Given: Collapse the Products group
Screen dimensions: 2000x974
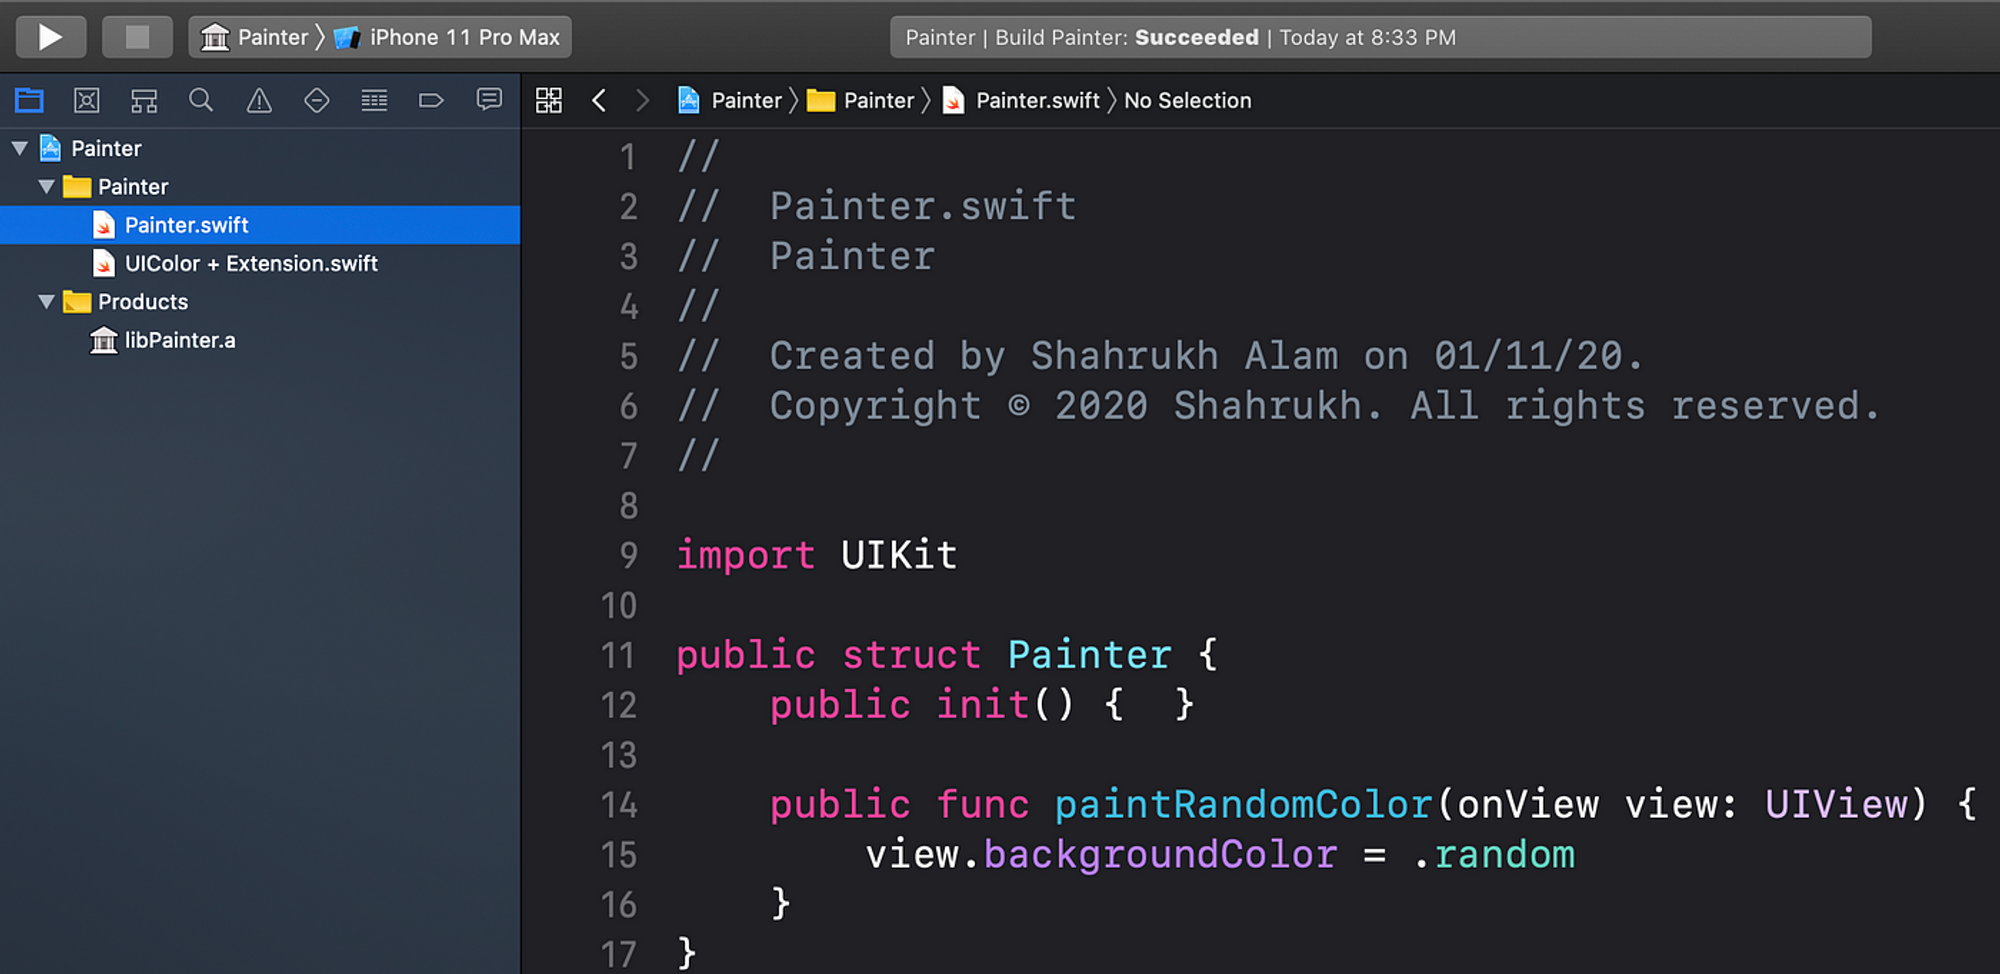Looking at the screenshot, I should pyautogui.click(x=46, y=301).
